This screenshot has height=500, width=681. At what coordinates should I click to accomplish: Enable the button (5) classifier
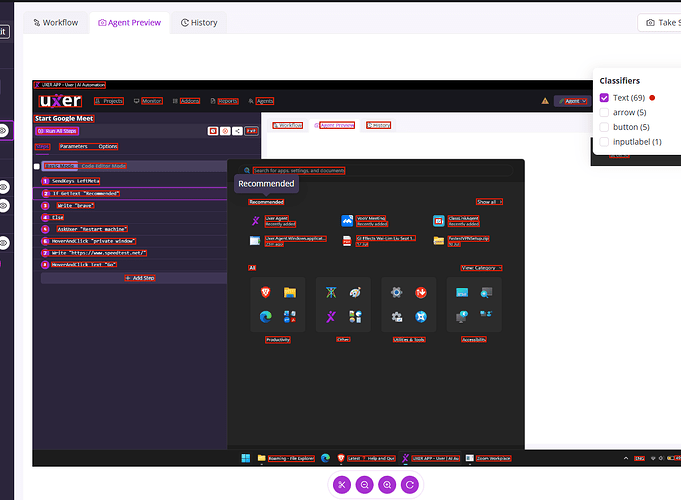pos(604,127)
